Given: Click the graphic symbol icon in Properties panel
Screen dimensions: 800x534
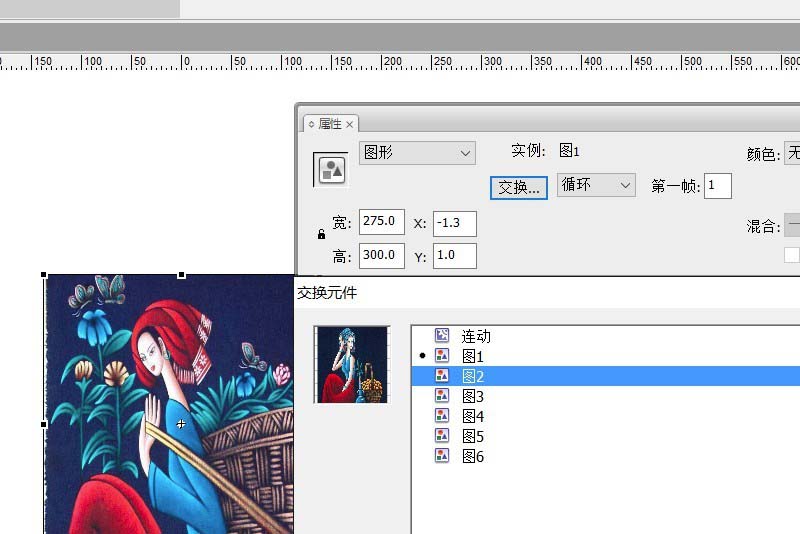Looking at the screenshot, I should point(331,170).
